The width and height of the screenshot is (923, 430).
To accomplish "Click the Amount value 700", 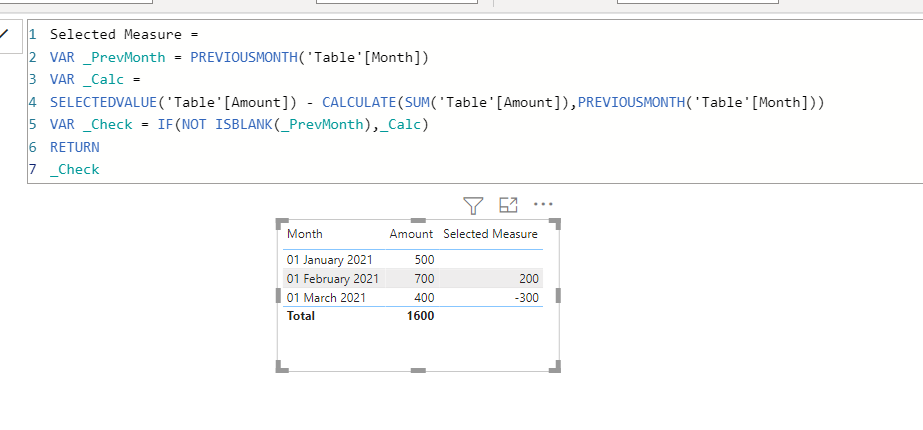I will tap(424, 279).
